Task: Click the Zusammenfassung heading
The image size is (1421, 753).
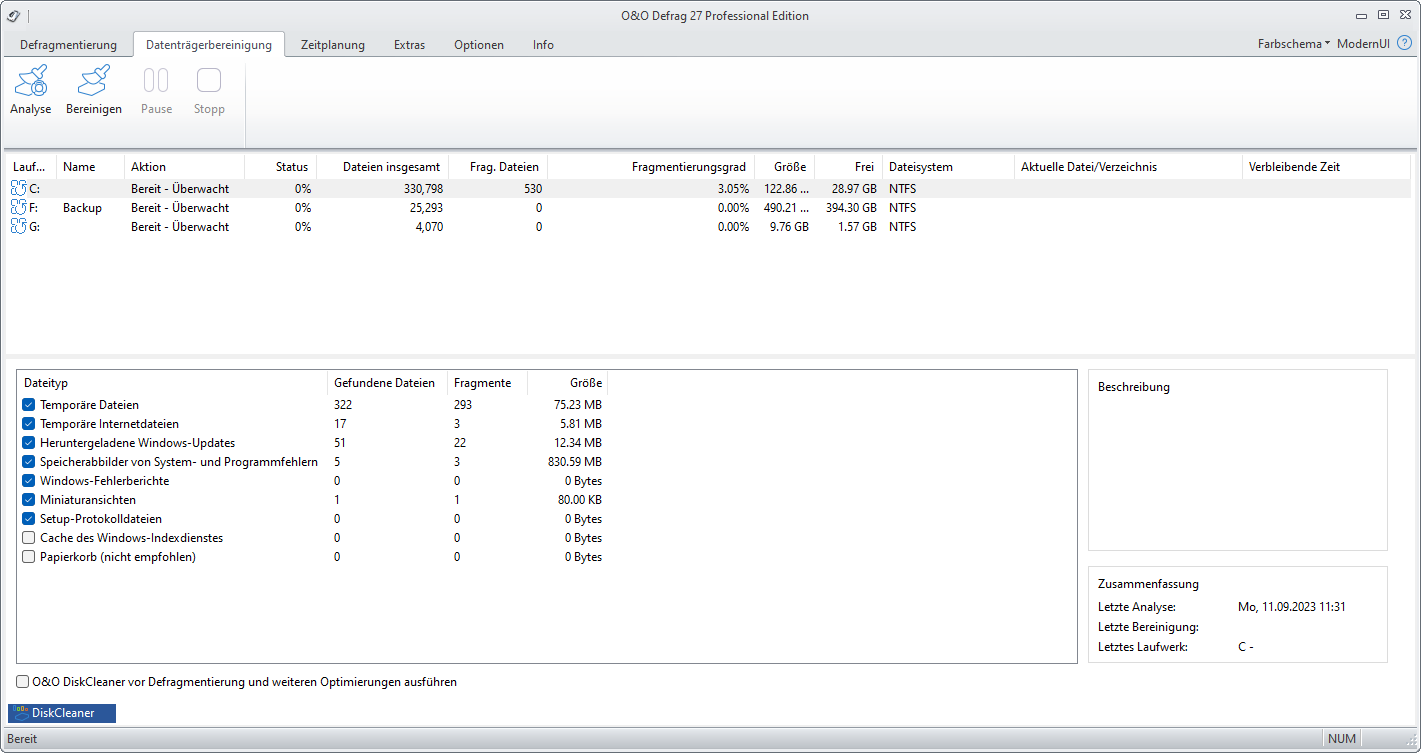Action: tap(1148, 584)
